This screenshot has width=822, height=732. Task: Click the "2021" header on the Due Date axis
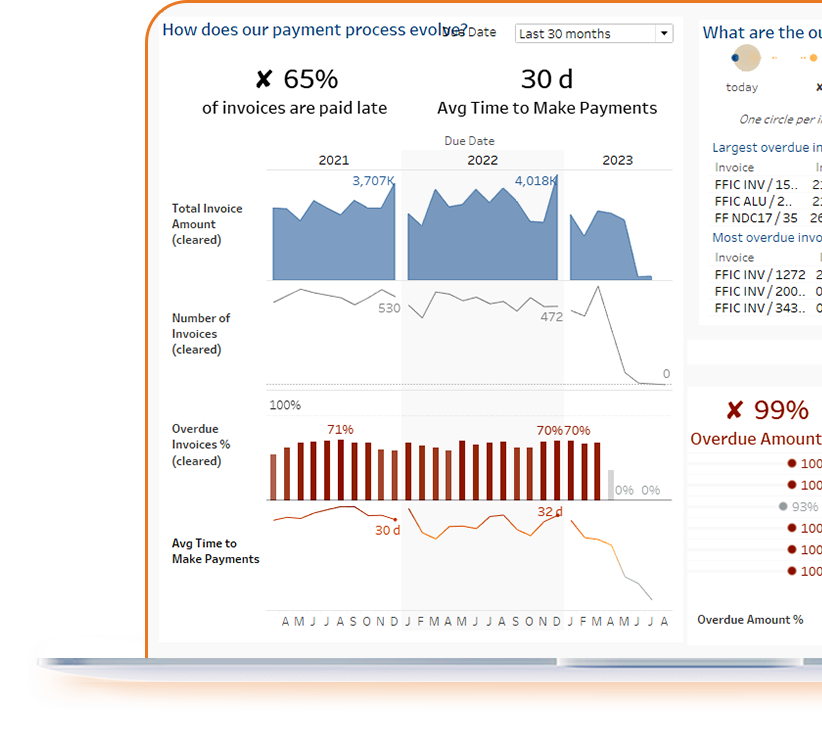point(333,159)
